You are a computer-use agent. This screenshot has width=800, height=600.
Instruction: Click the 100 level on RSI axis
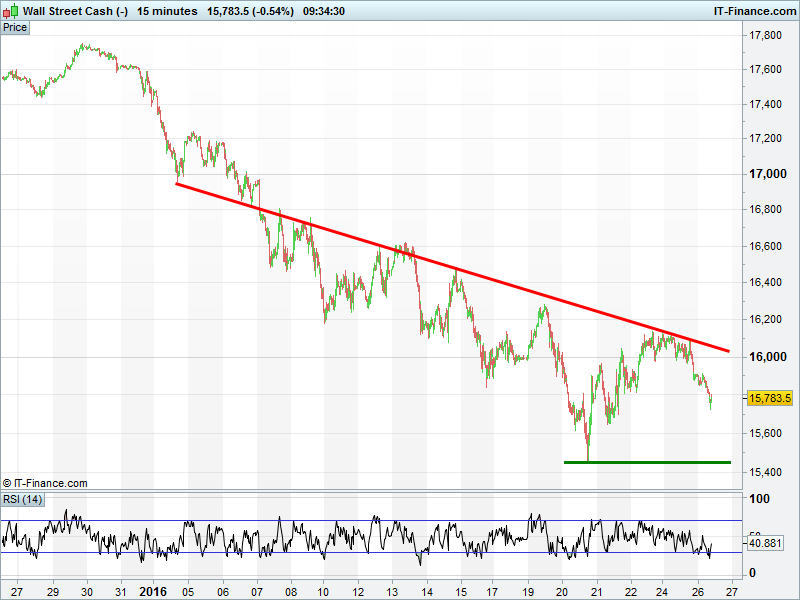point(759,499)
